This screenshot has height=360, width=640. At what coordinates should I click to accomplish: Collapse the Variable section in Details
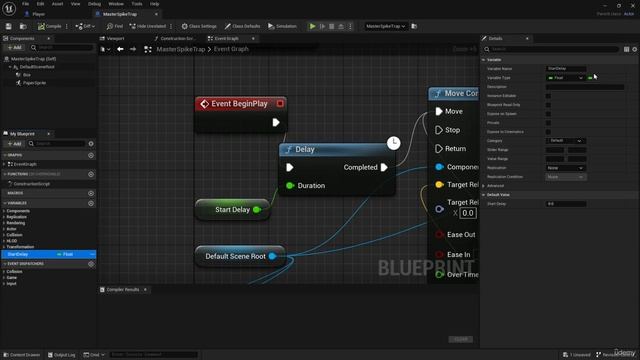(484, 60)
